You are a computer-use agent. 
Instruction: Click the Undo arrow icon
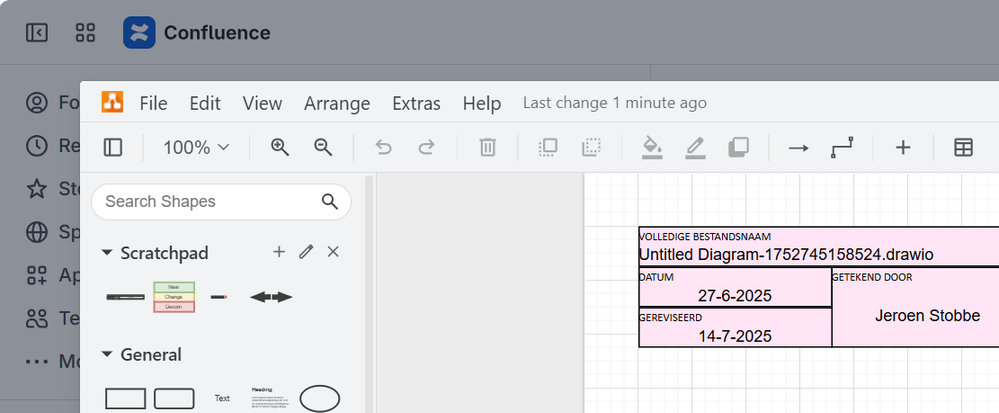coord(383,148)
